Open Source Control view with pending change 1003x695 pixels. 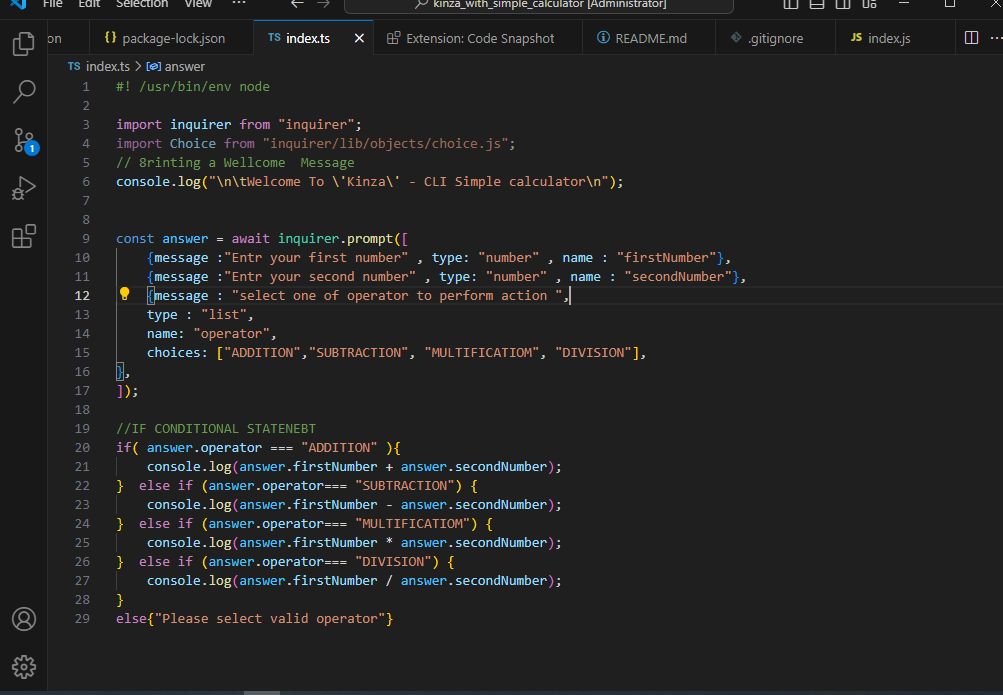click(x=24, y=140)
